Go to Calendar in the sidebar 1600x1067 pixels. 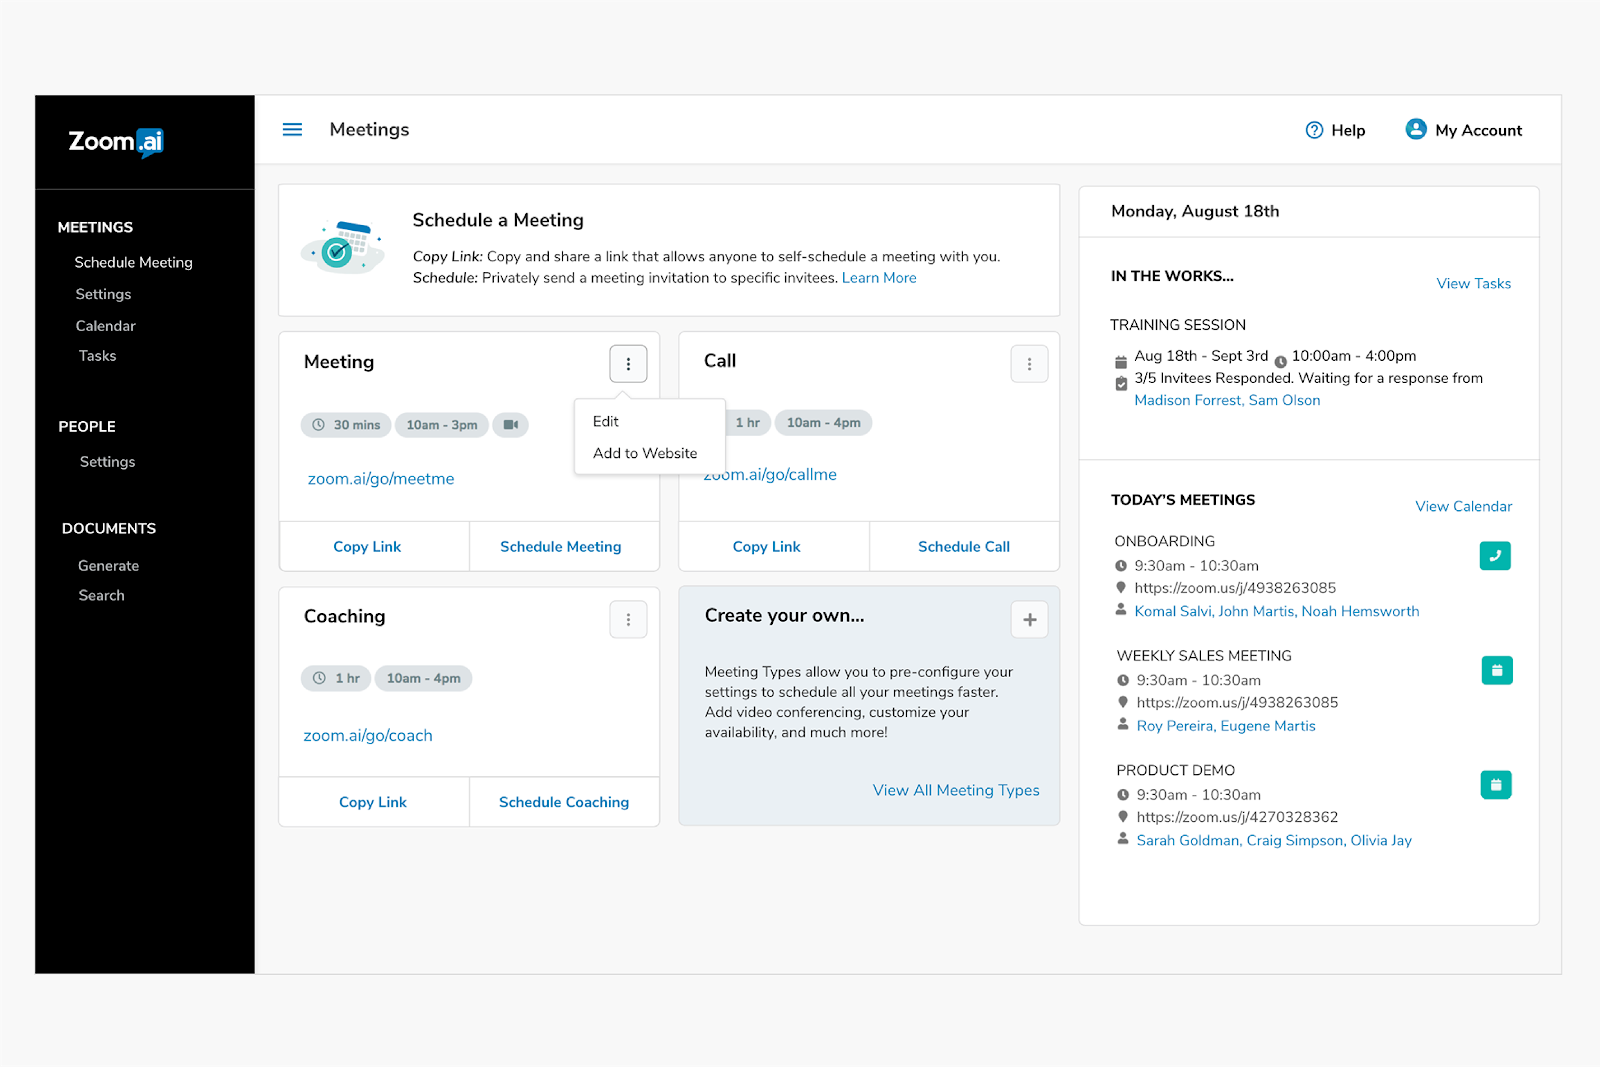105,326
